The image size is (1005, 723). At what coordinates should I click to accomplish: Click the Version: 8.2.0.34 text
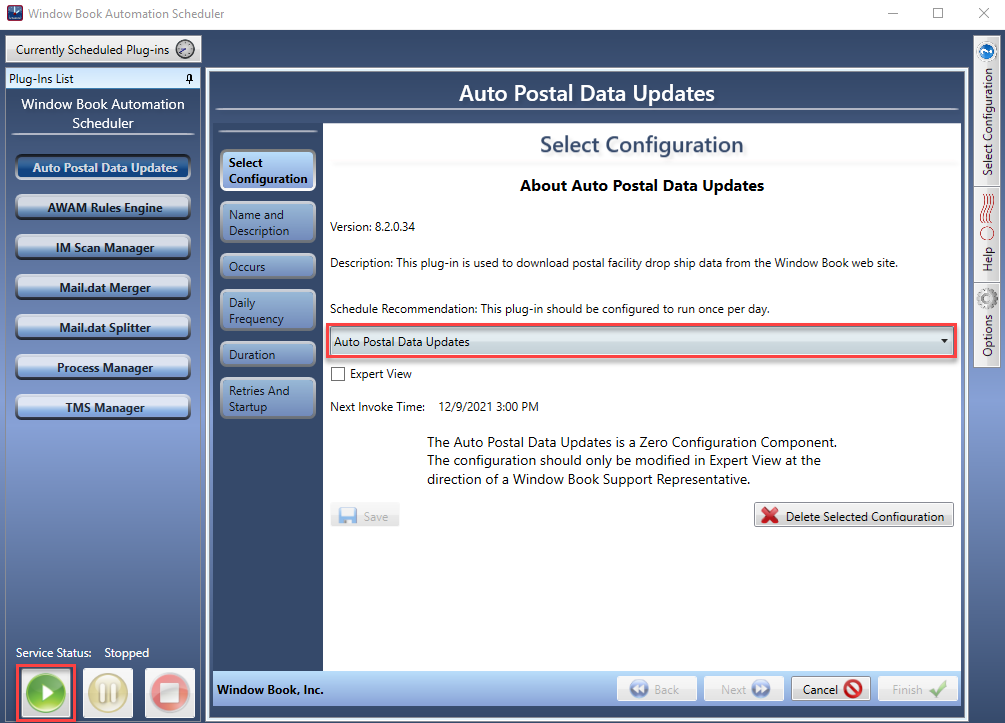372,227
